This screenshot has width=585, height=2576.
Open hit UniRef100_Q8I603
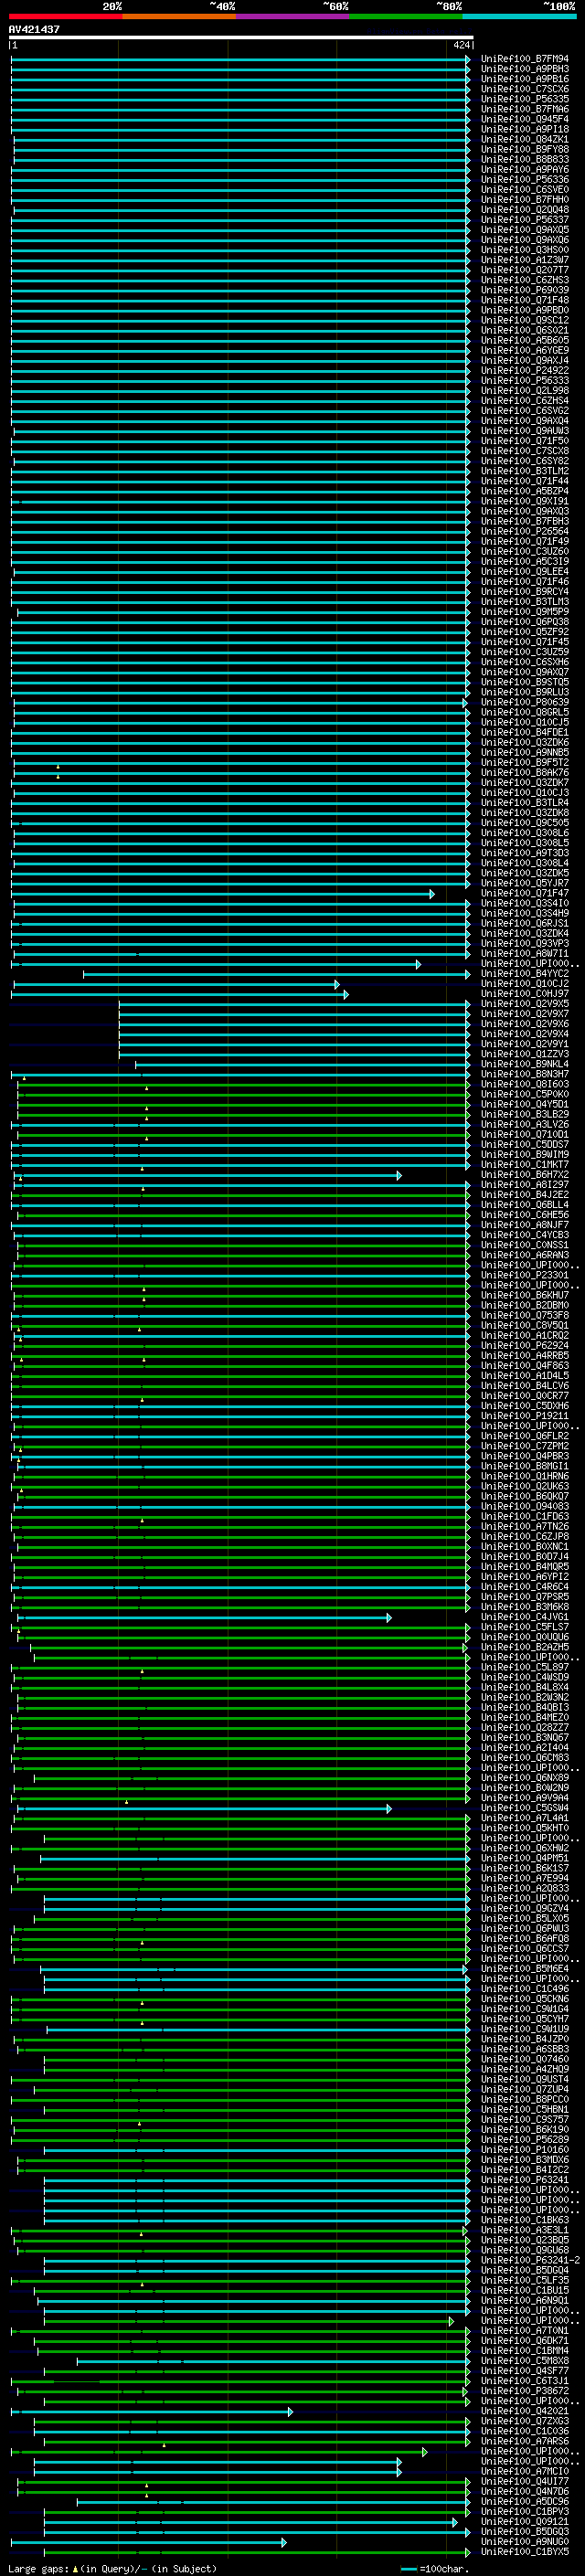coord(525,1084)
